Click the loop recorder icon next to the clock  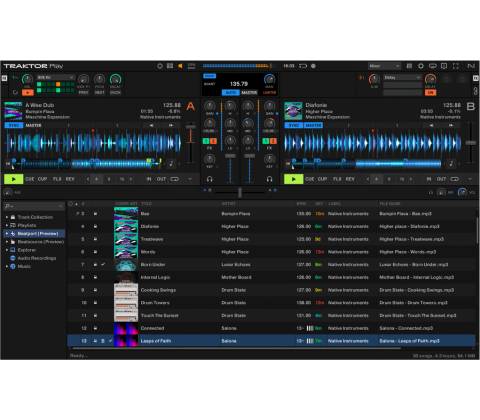click(303, 66)
